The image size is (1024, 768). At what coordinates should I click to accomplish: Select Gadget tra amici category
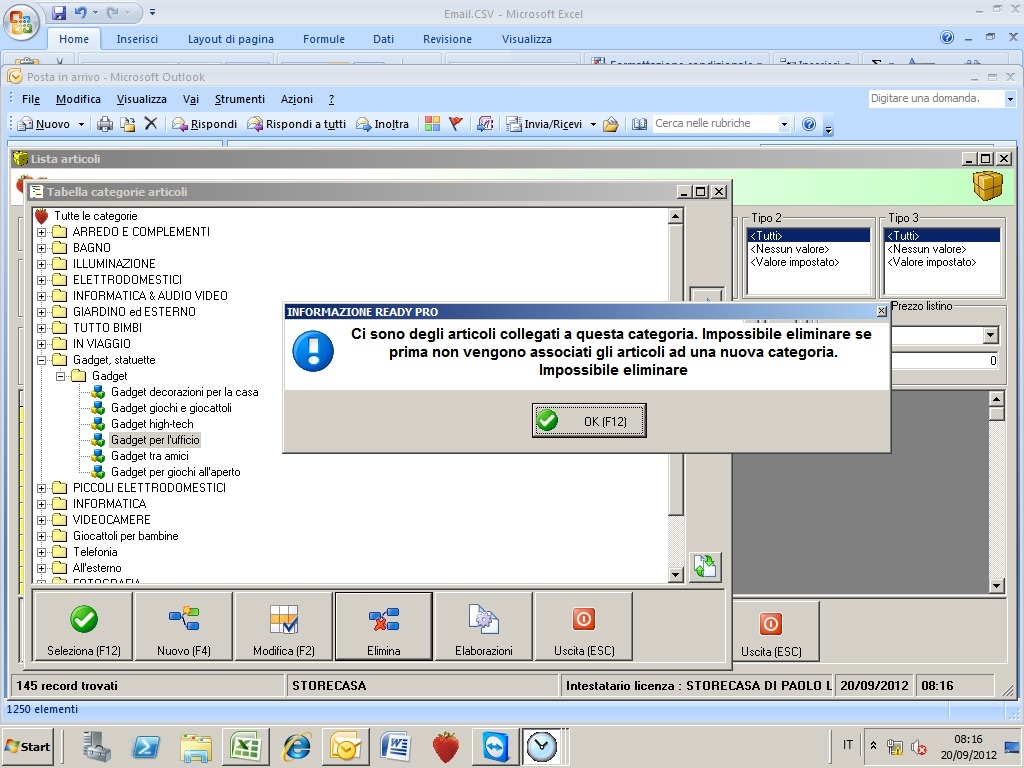tap(150, 456)
